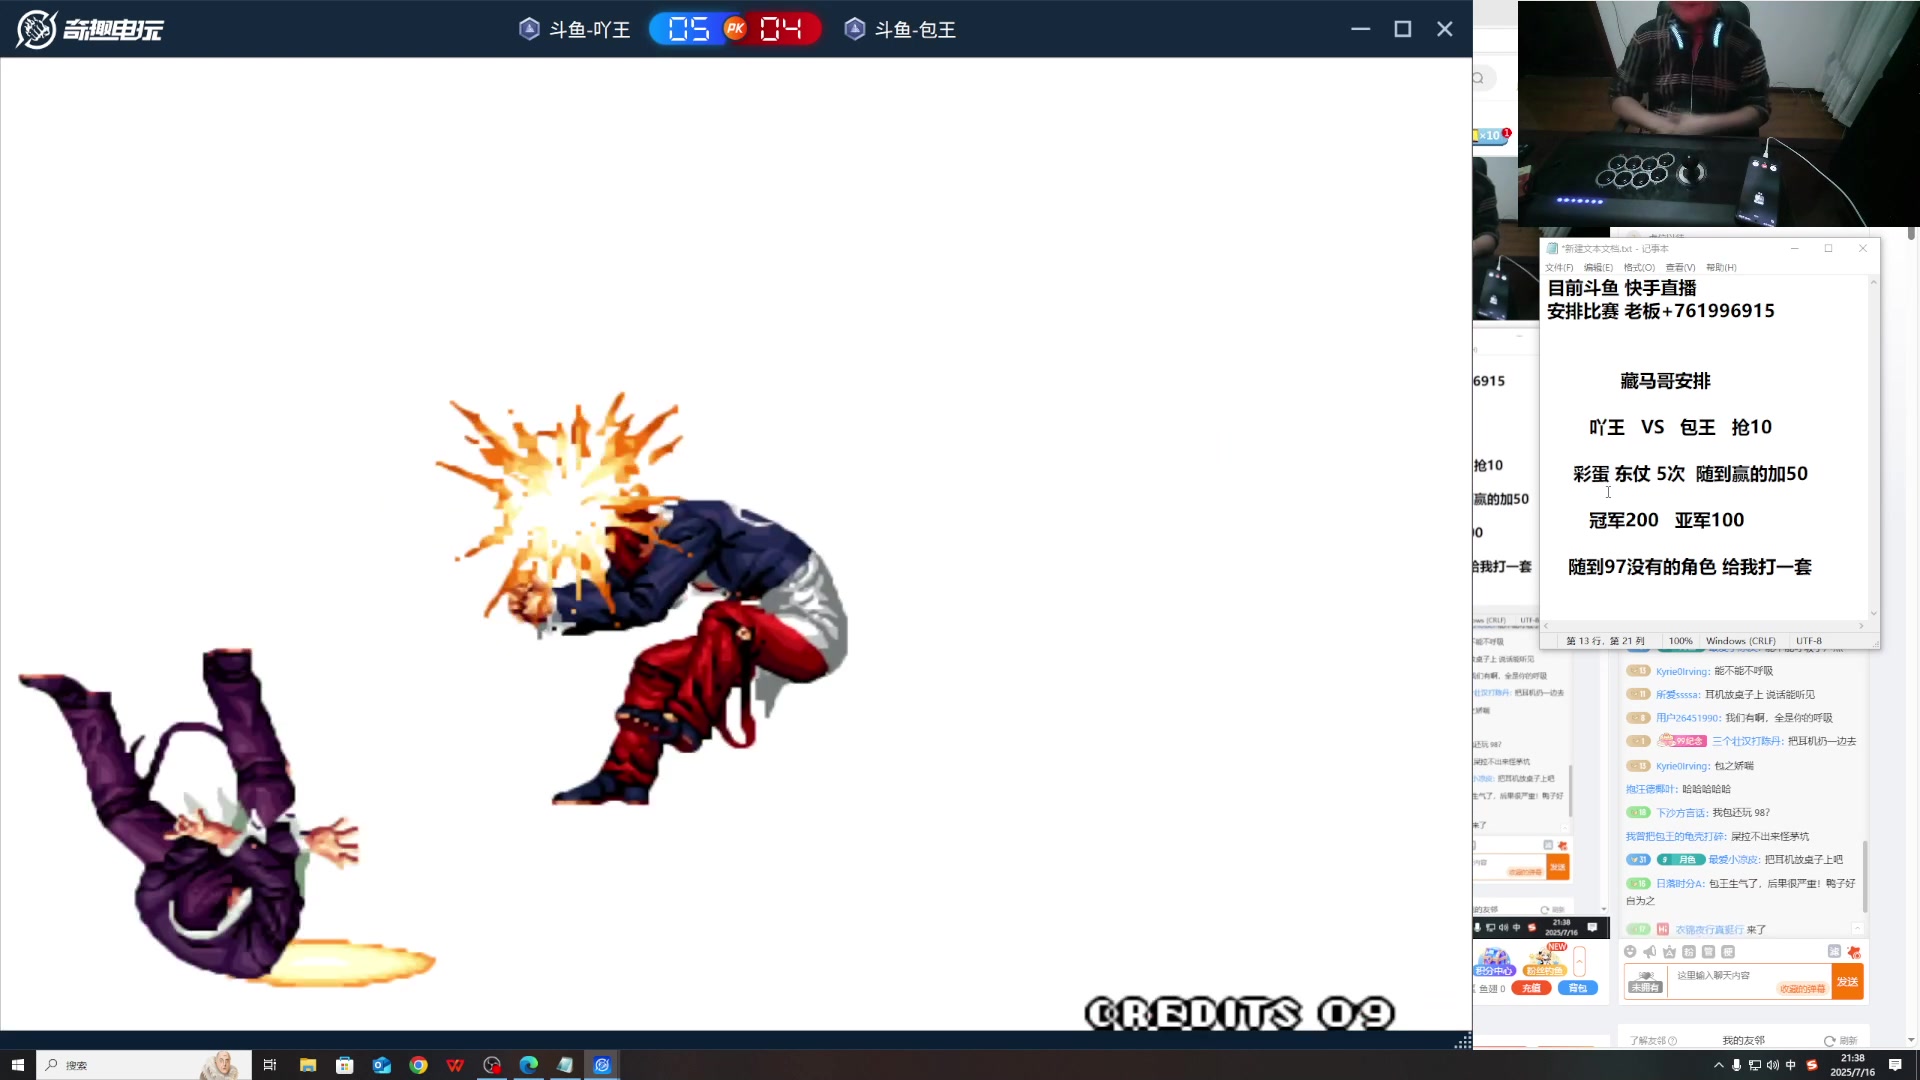The height and width of the screenshot is (1080, 1920).
Task: Click the red star icon right of chat toolbar
Action: 1855,952
